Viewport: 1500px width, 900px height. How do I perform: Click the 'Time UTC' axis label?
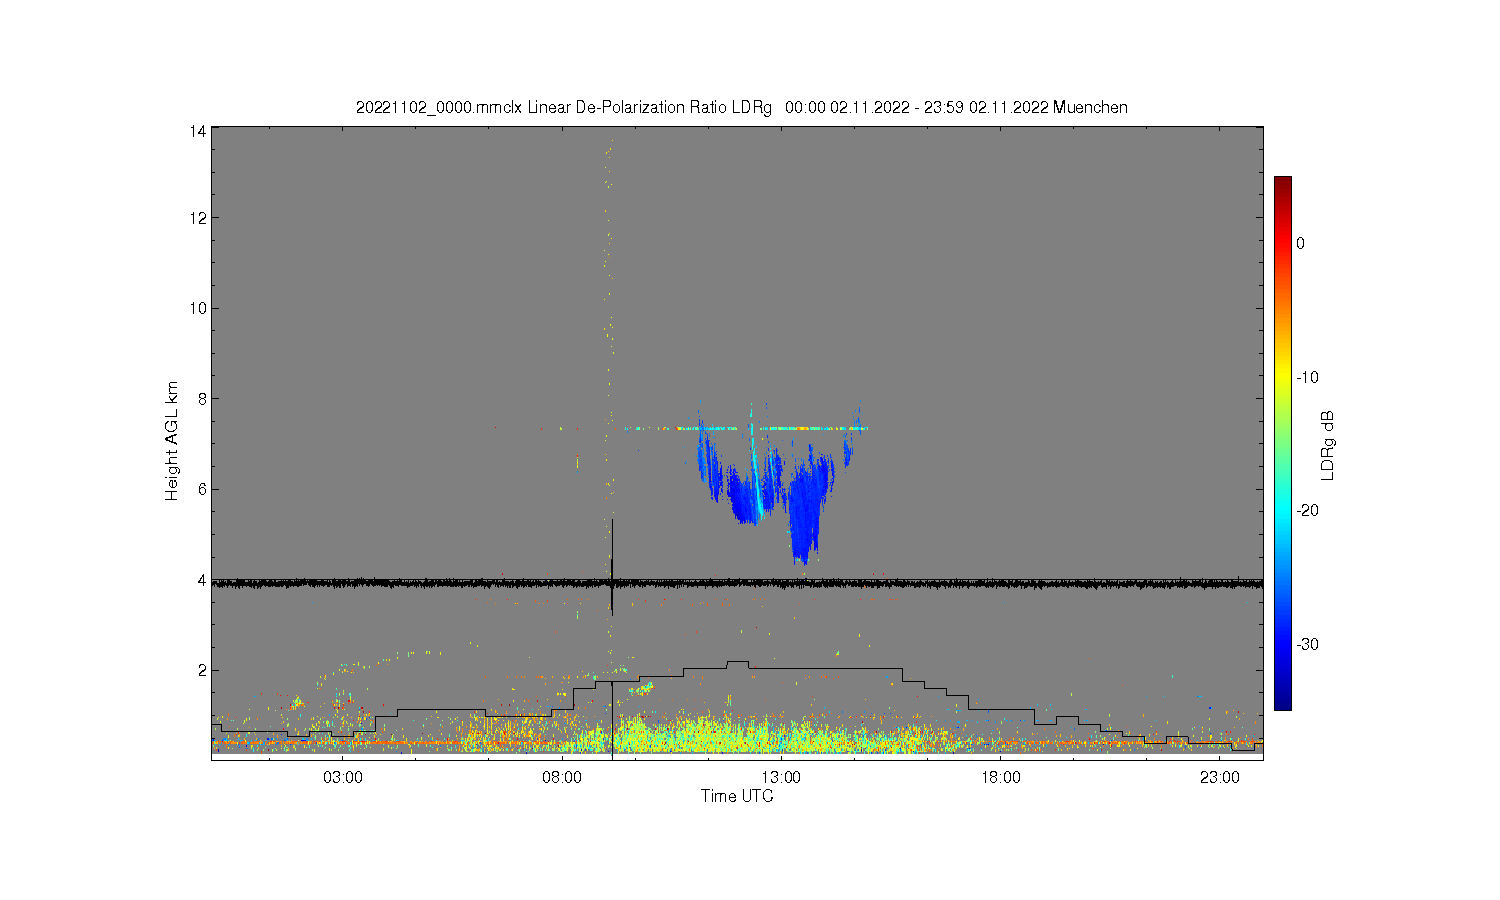tap(737, 796)
